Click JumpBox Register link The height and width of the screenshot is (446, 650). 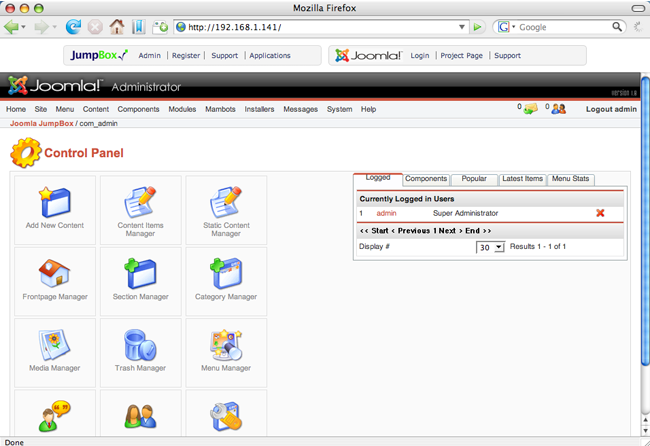(186, 56)
